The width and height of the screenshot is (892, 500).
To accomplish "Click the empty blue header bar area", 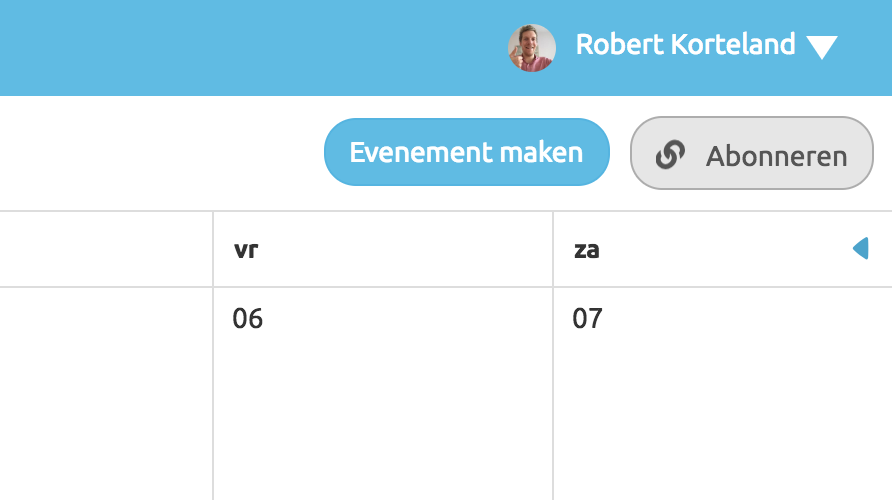I will (250, 48).
